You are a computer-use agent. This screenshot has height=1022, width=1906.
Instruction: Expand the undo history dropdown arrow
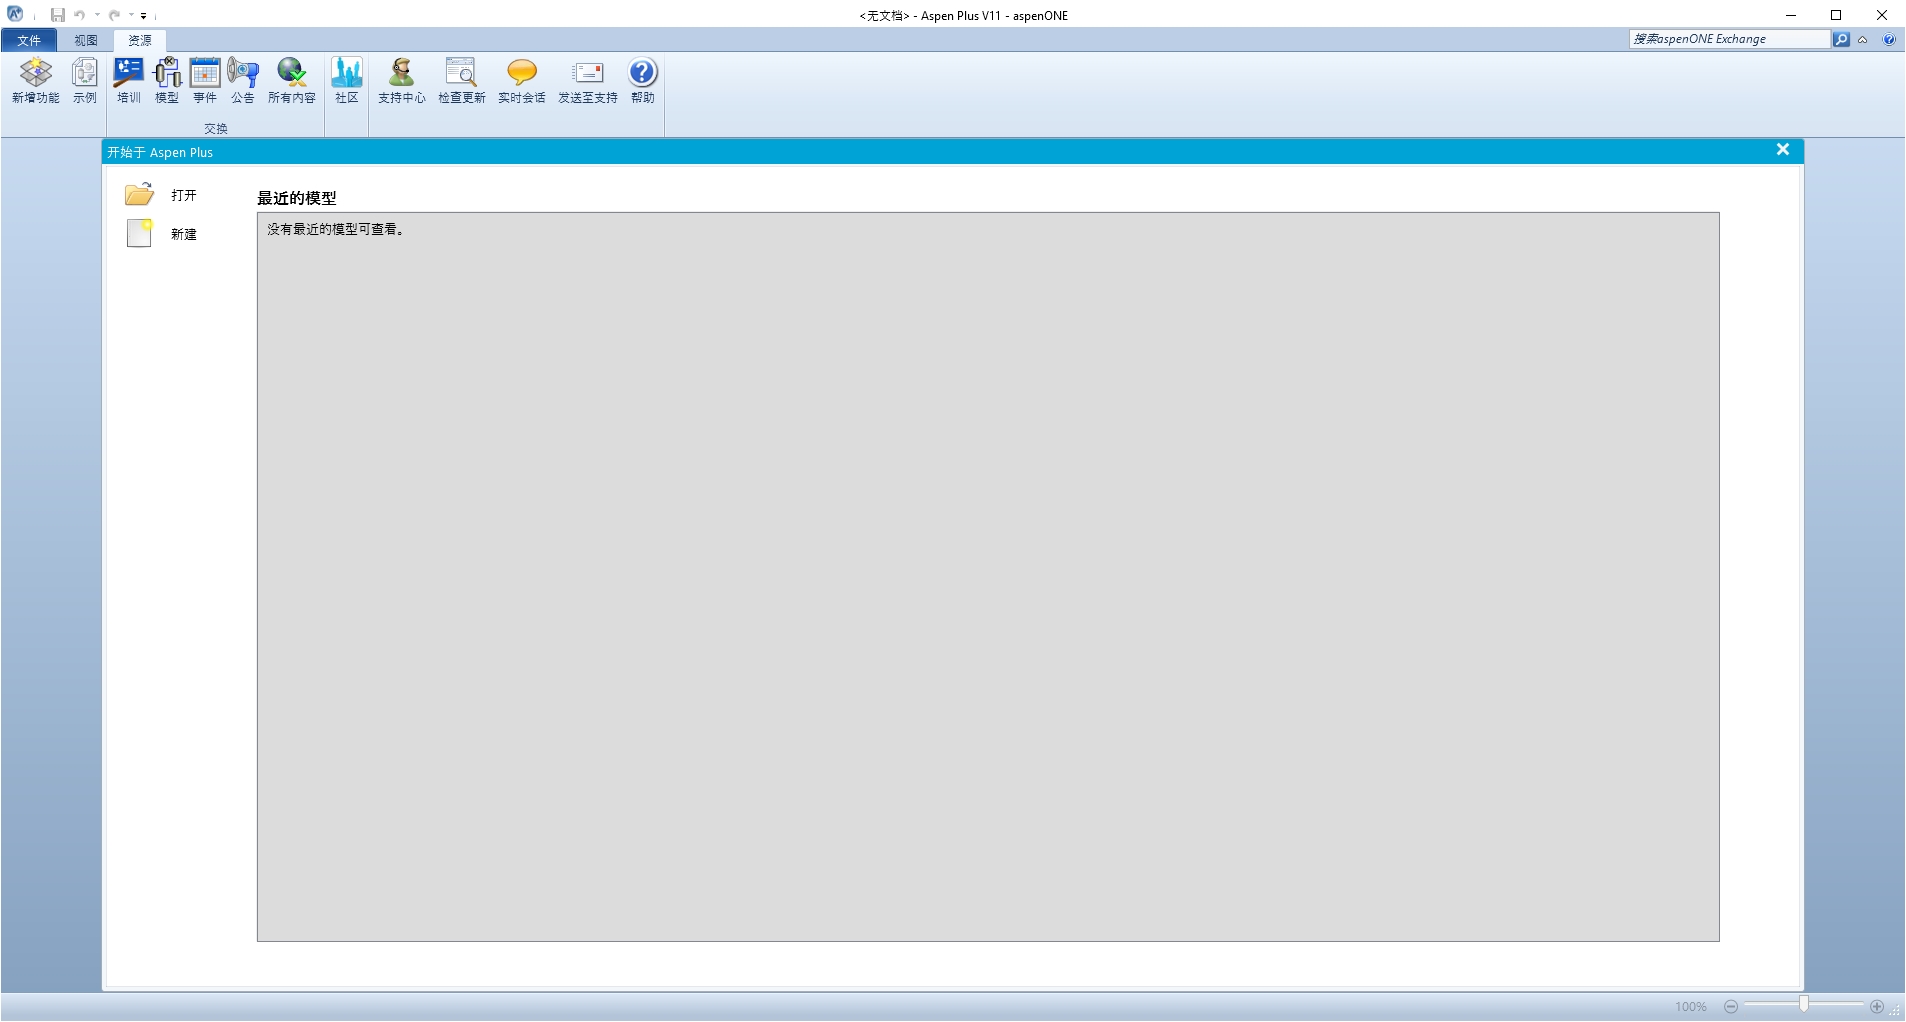click(x=97, y=15)
